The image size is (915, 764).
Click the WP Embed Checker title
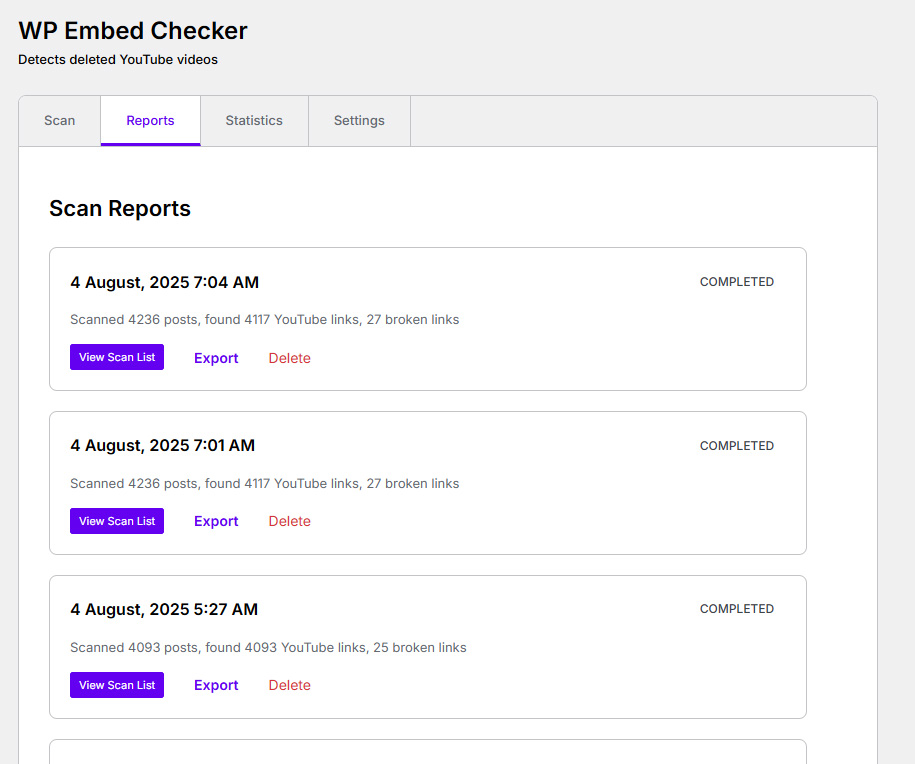click(x=133, y=31)
